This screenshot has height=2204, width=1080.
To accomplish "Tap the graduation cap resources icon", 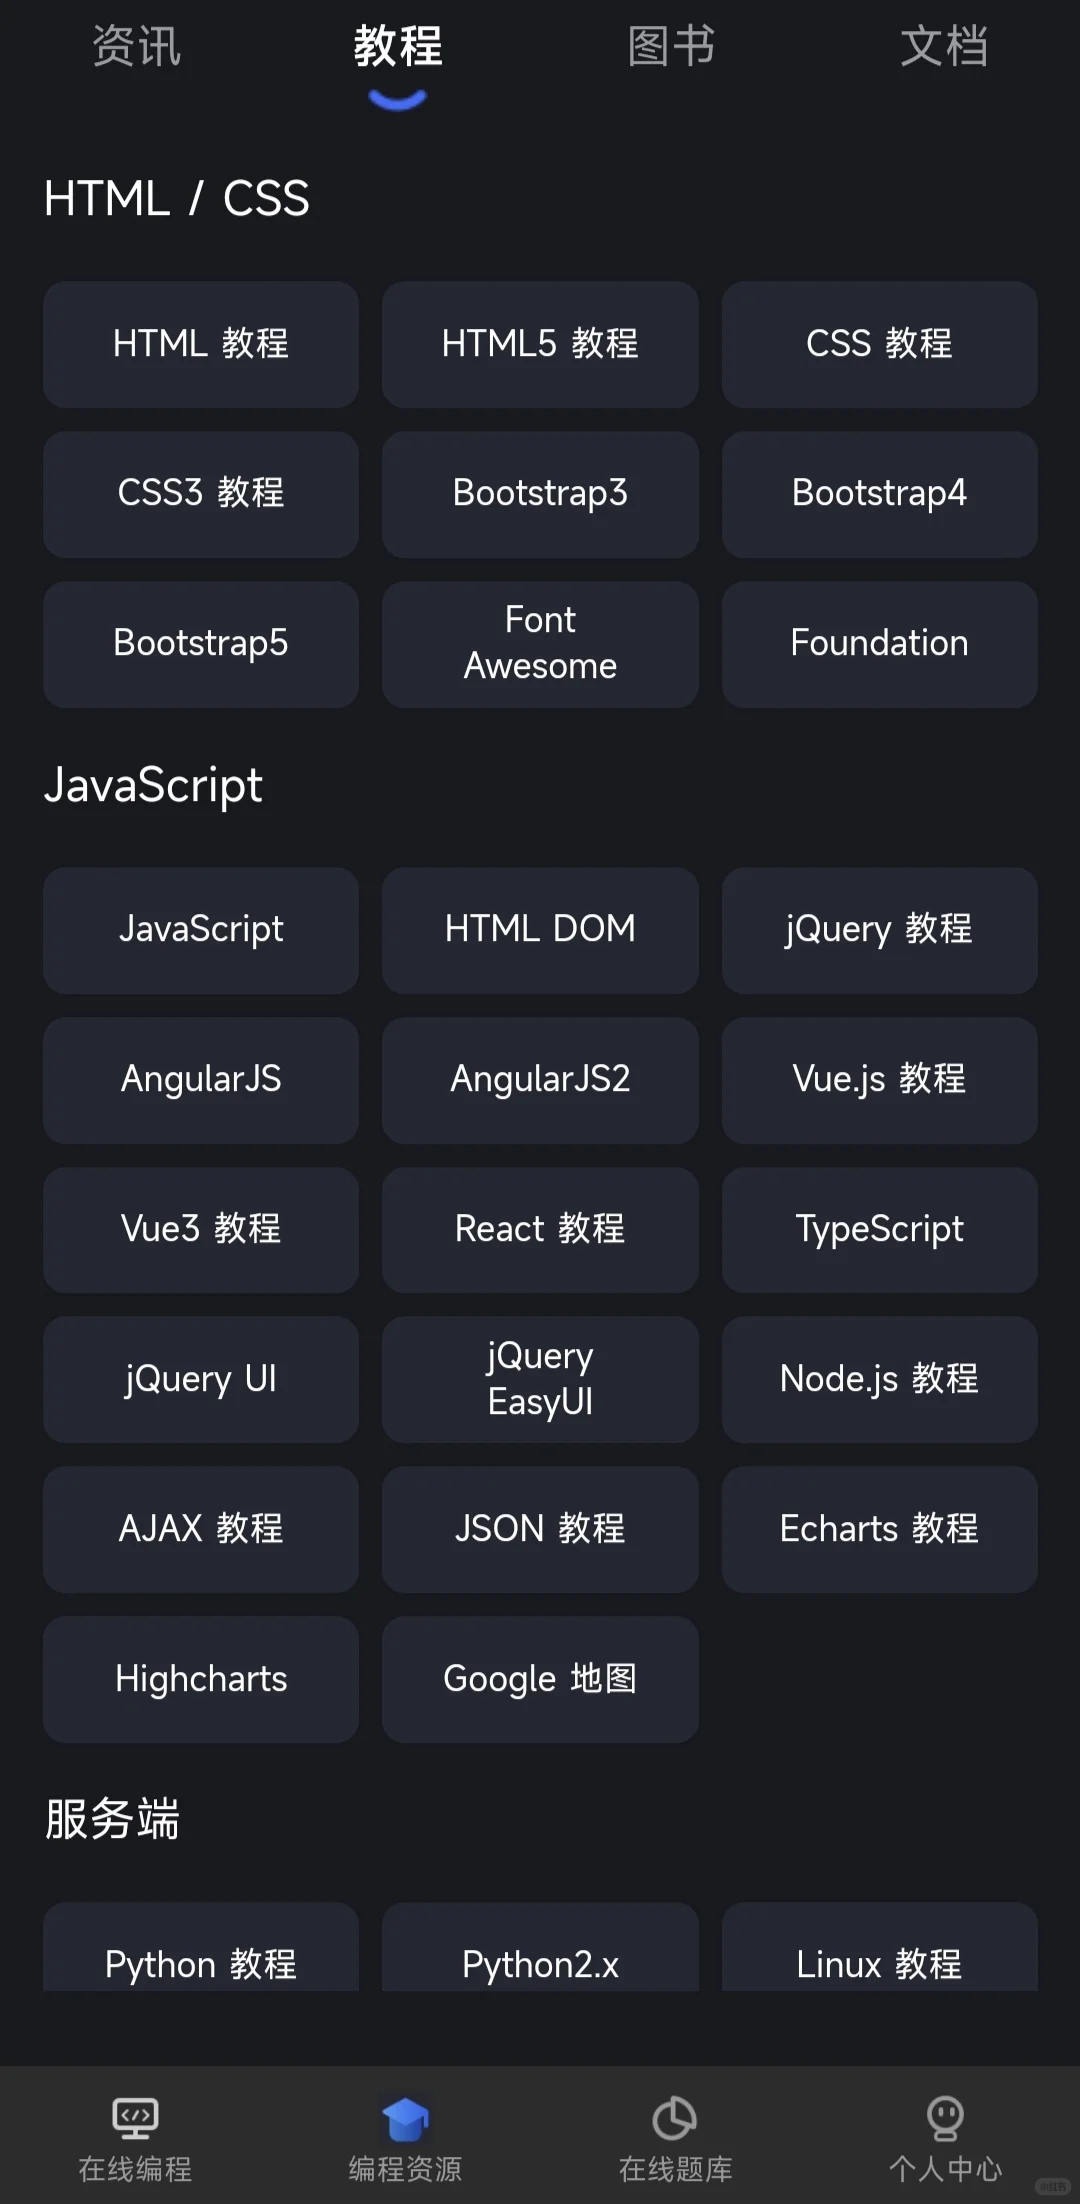I will tap(405, 2118).
